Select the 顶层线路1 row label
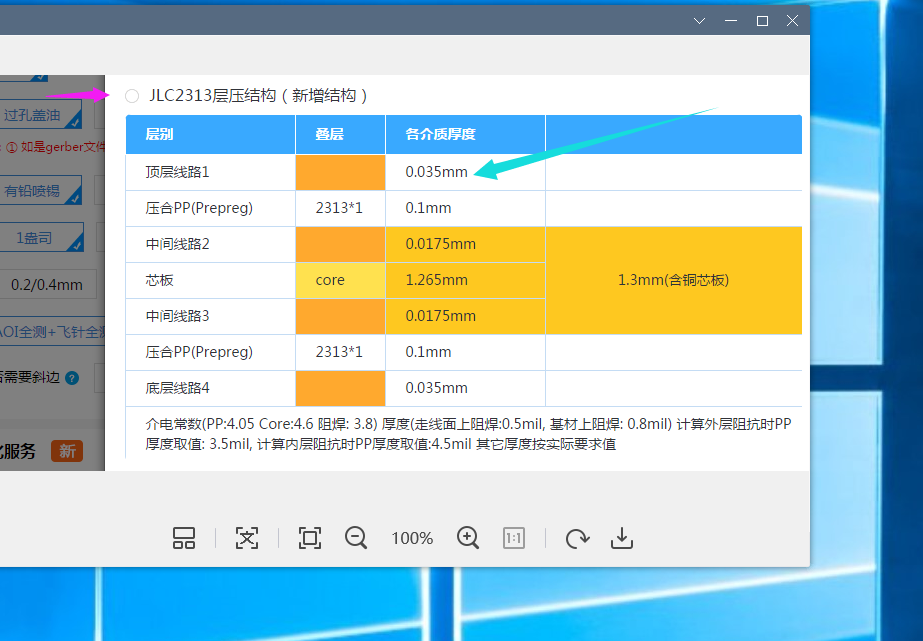Image resolution: width=923 pixels, height=641 pixels. [177, 172]
